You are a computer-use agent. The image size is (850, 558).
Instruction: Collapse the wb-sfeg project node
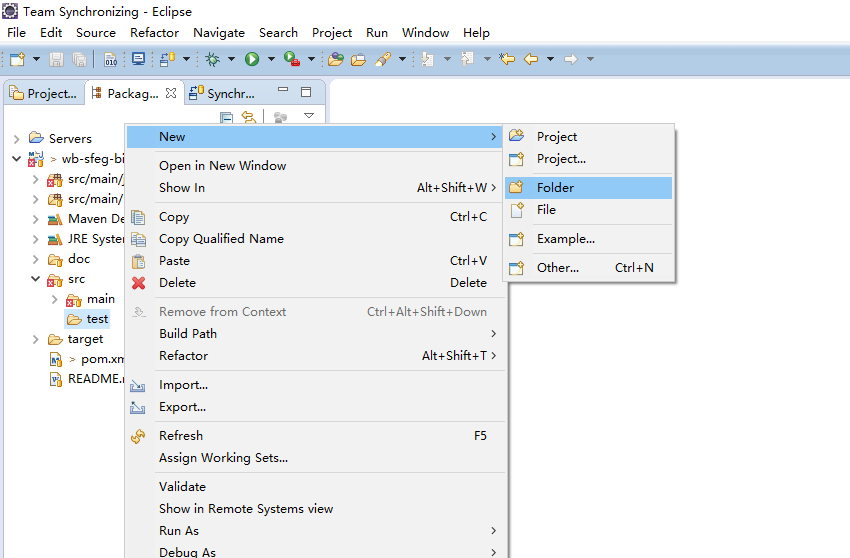click(17, 159)
